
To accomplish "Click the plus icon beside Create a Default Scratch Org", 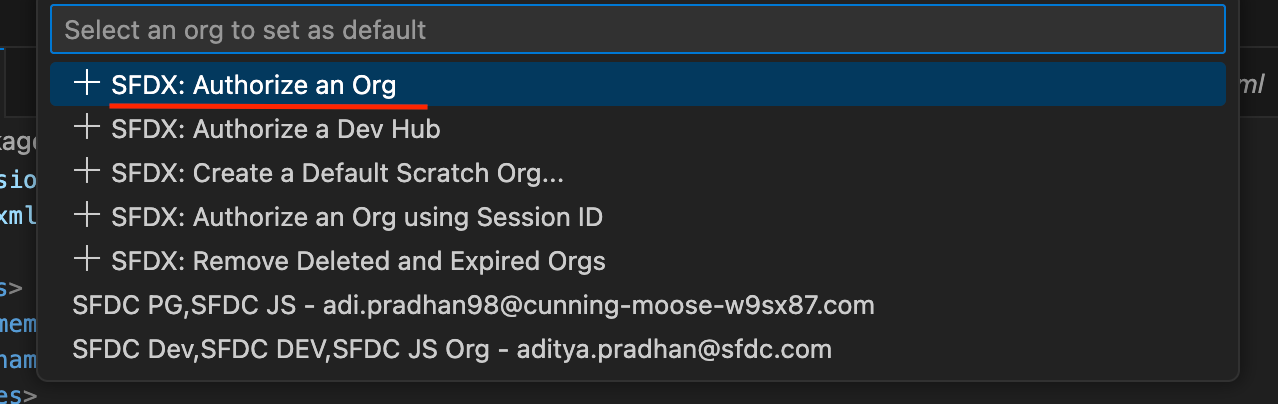I will [88, 171].
